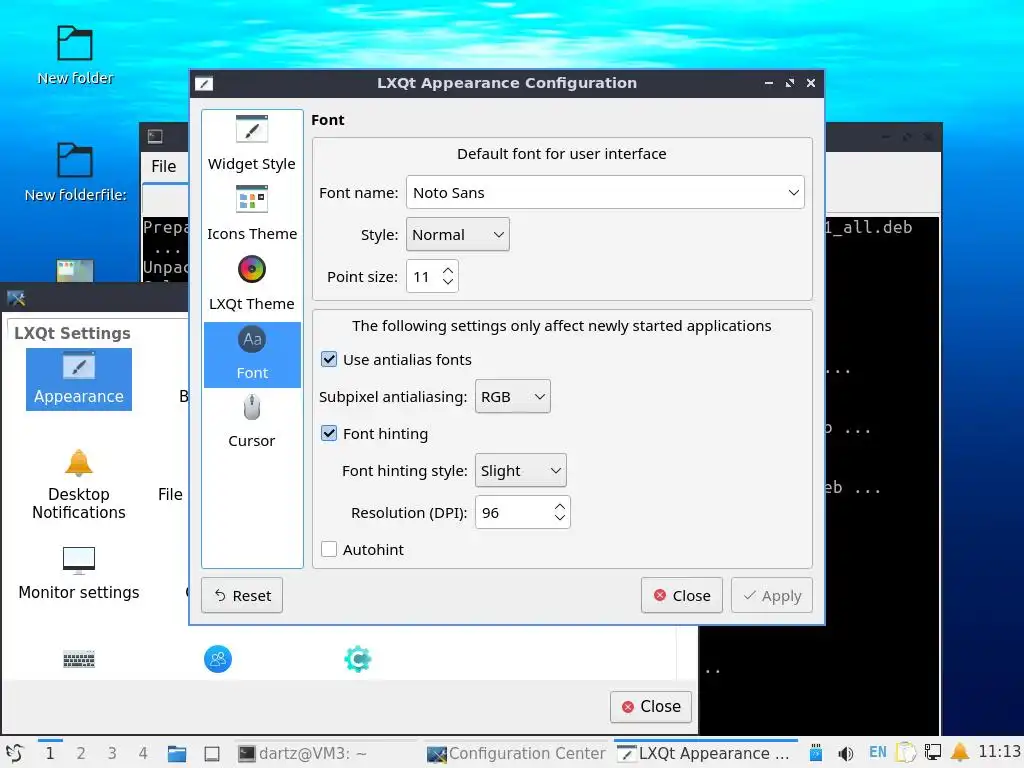Click show desktop icon in panel
Screen dimensions: 1024x768
click(212, 754)
